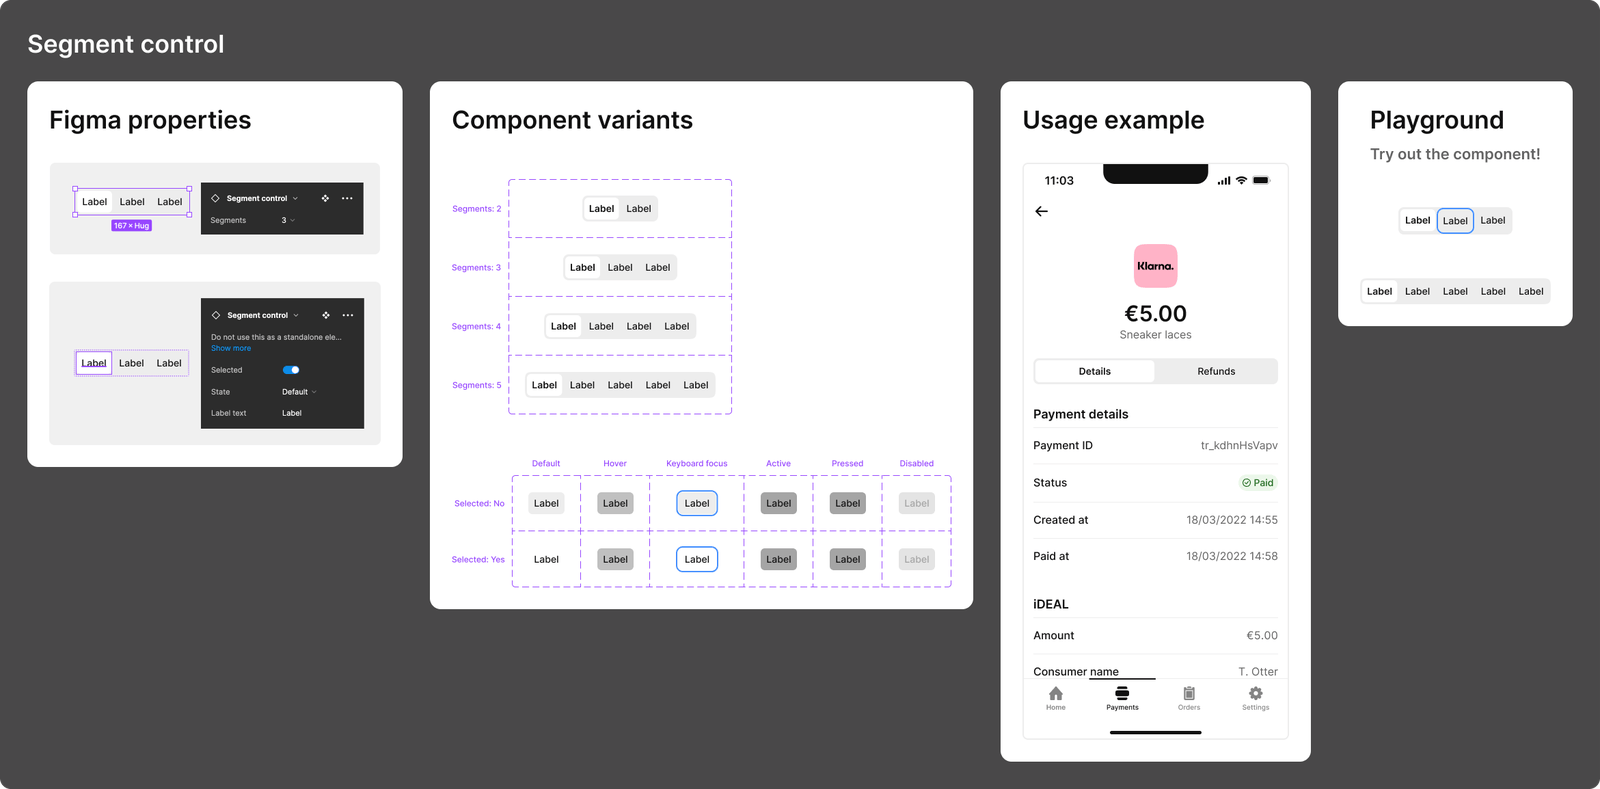
Task: Click the Disabled Label in Selected: No row
Action: pyautogui.click(x=916, y=503)
